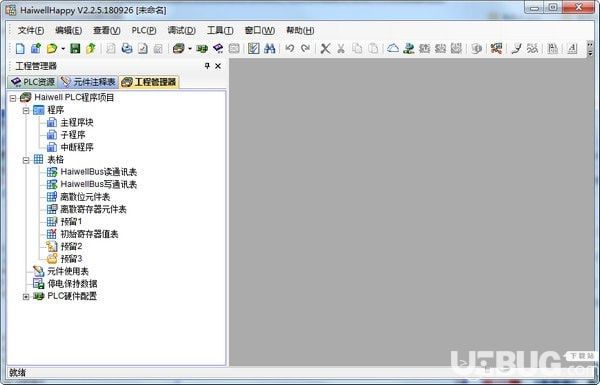
Task: Close the 工程管理器 panel
Action: [x=218, y=66]
